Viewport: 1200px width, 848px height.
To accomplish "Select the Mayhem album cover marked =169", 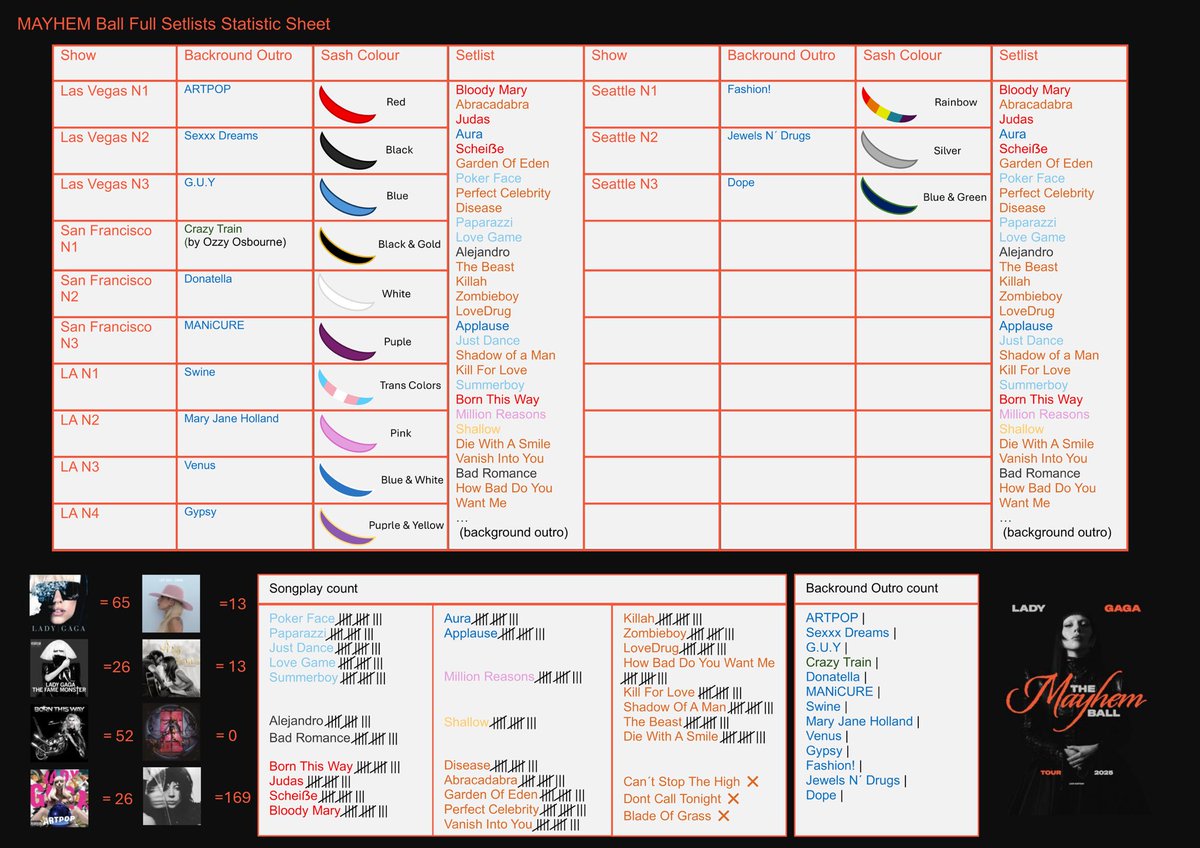I will 171,797.
